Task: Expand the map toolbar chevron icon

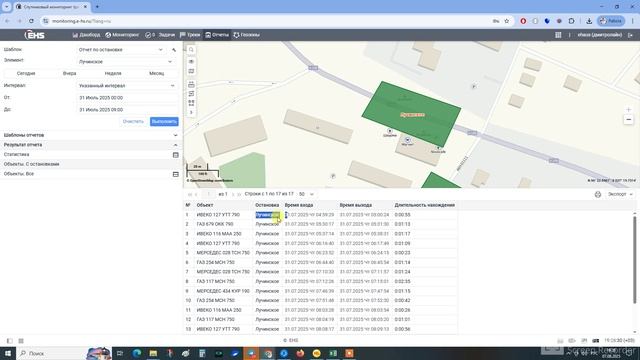Action: (191, 112)
